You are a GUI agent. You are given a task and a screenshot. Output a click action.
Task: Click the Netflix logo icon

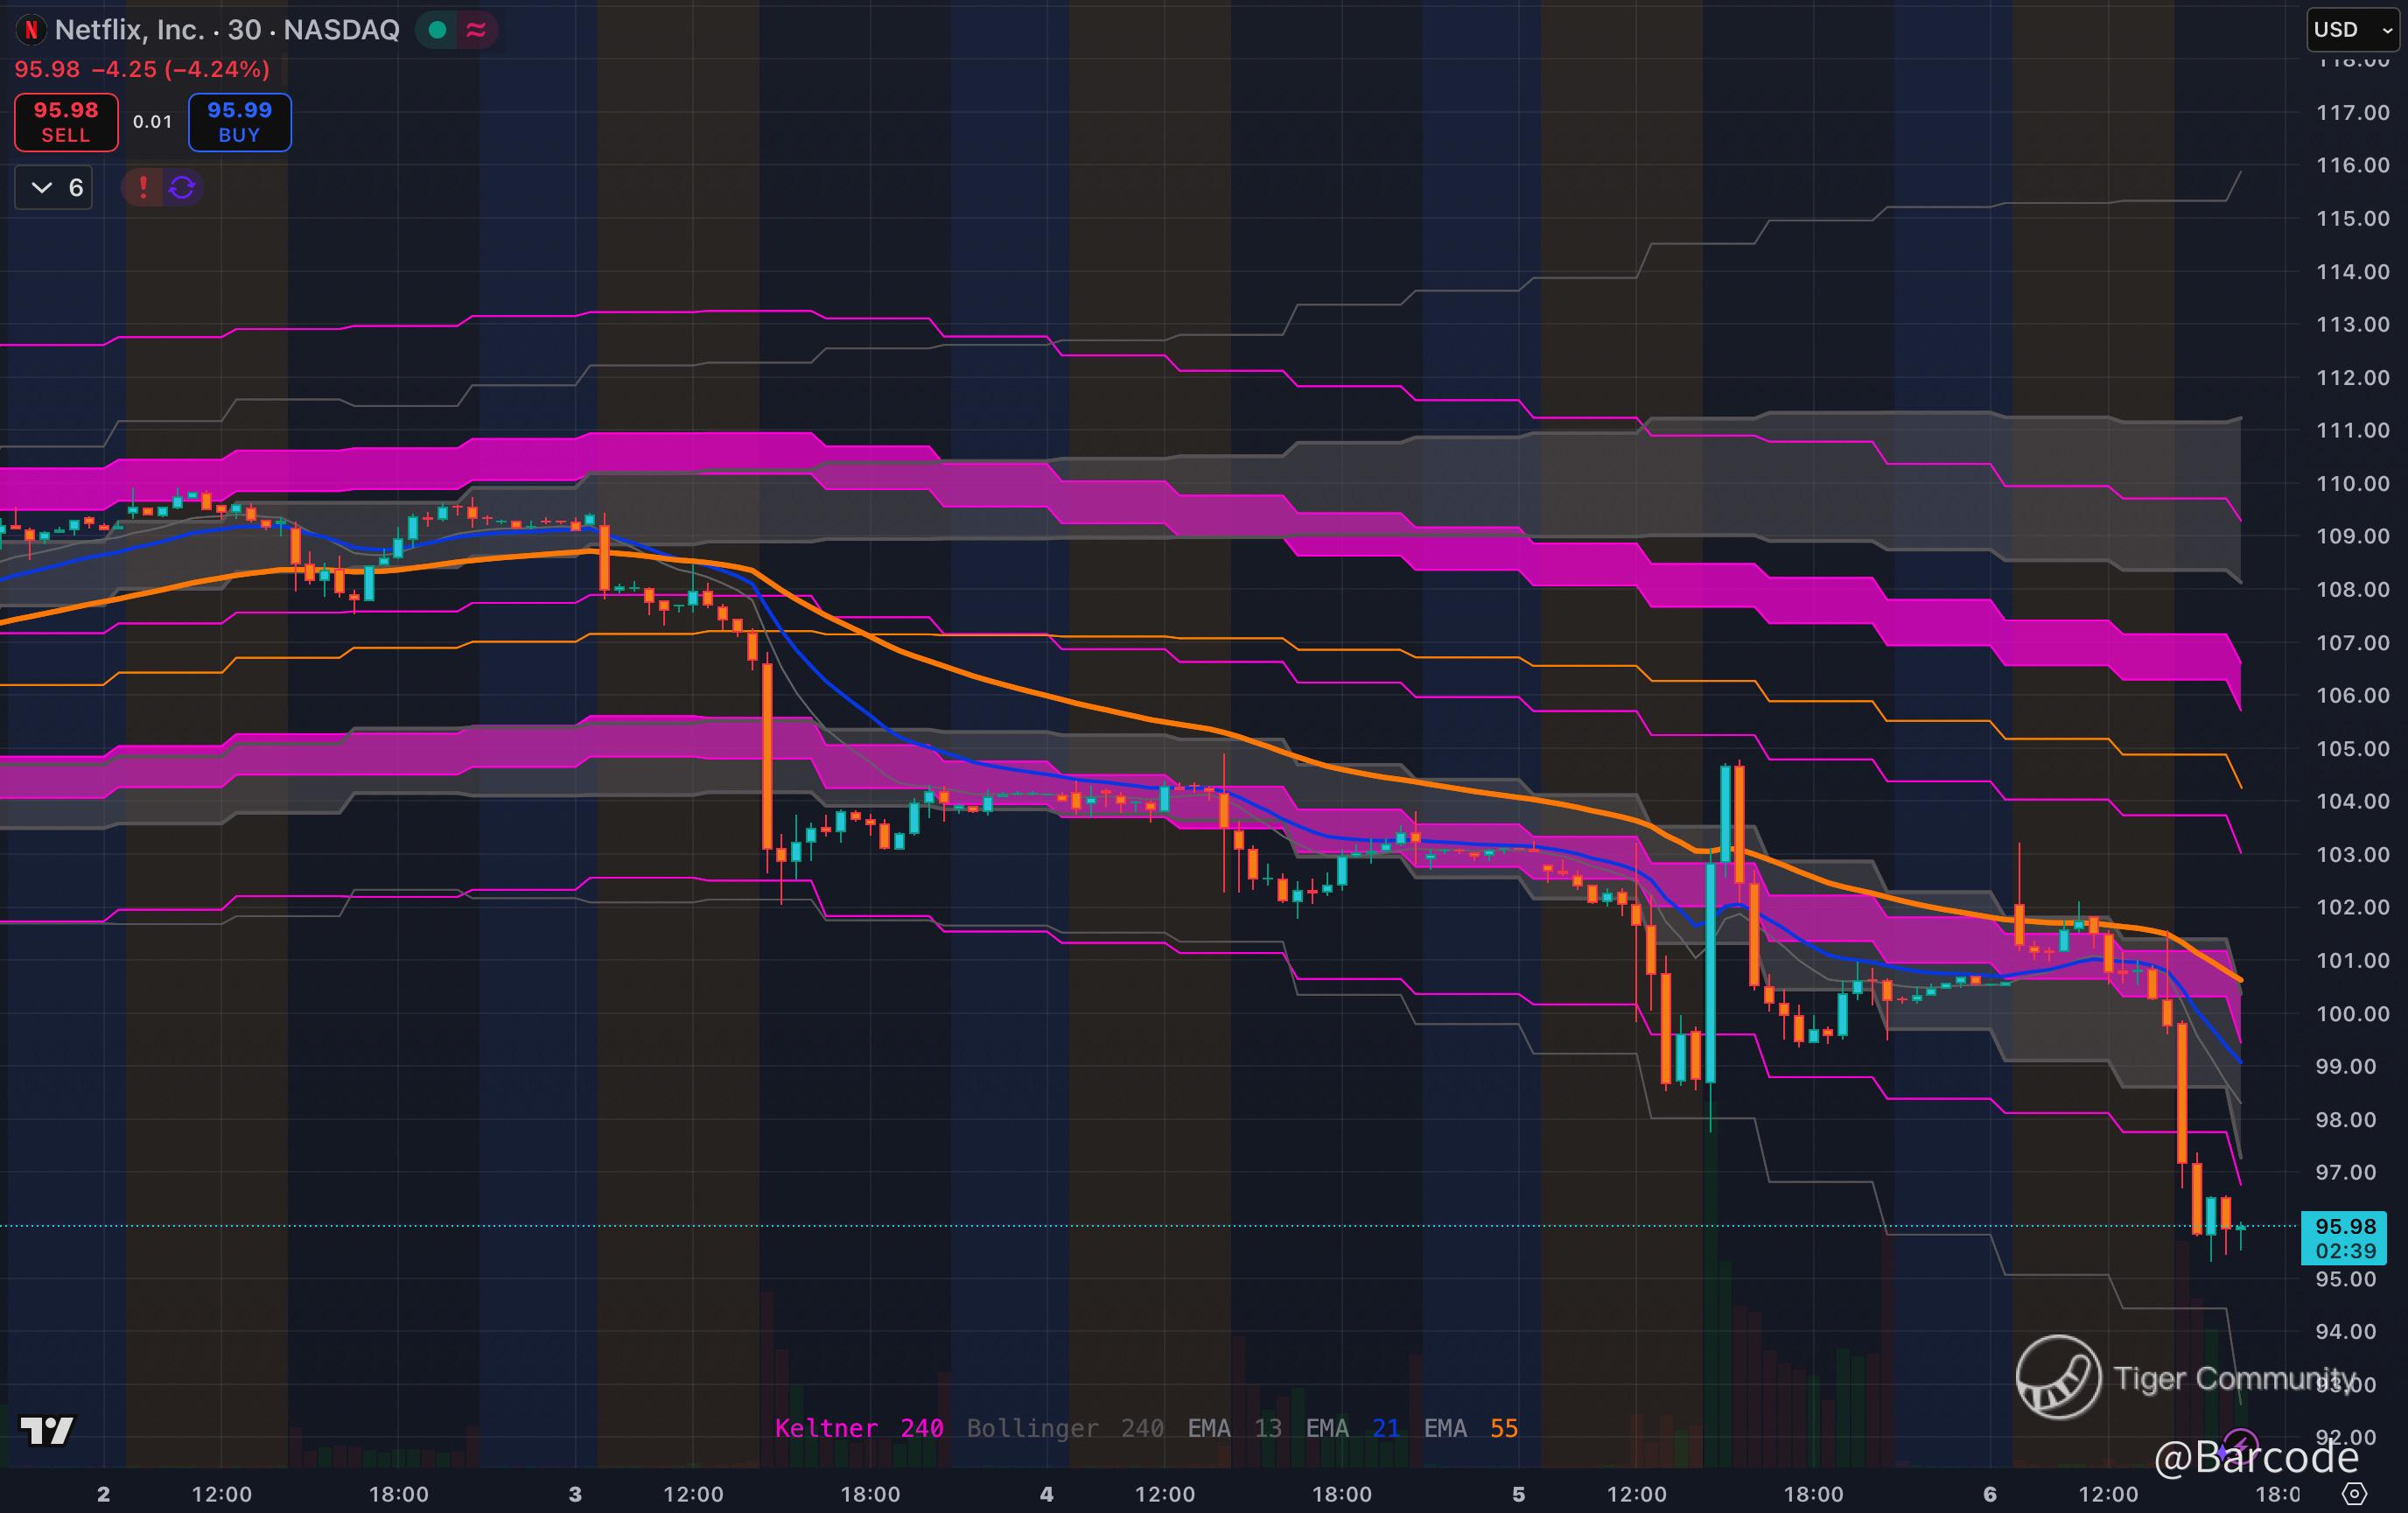pyautogui.click(x=31, y=30)
